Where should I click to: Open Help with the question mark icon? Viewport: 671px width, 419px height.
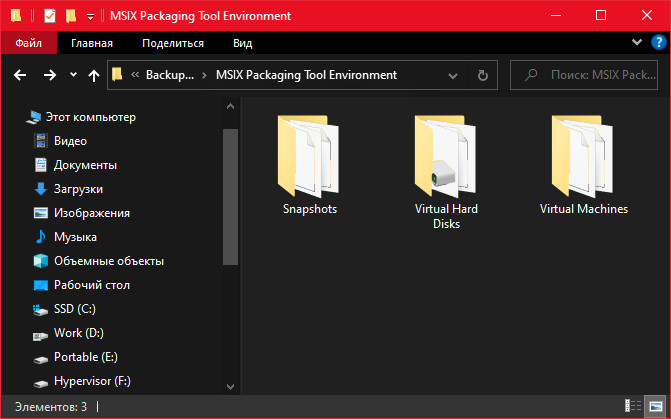coord(659,42)
